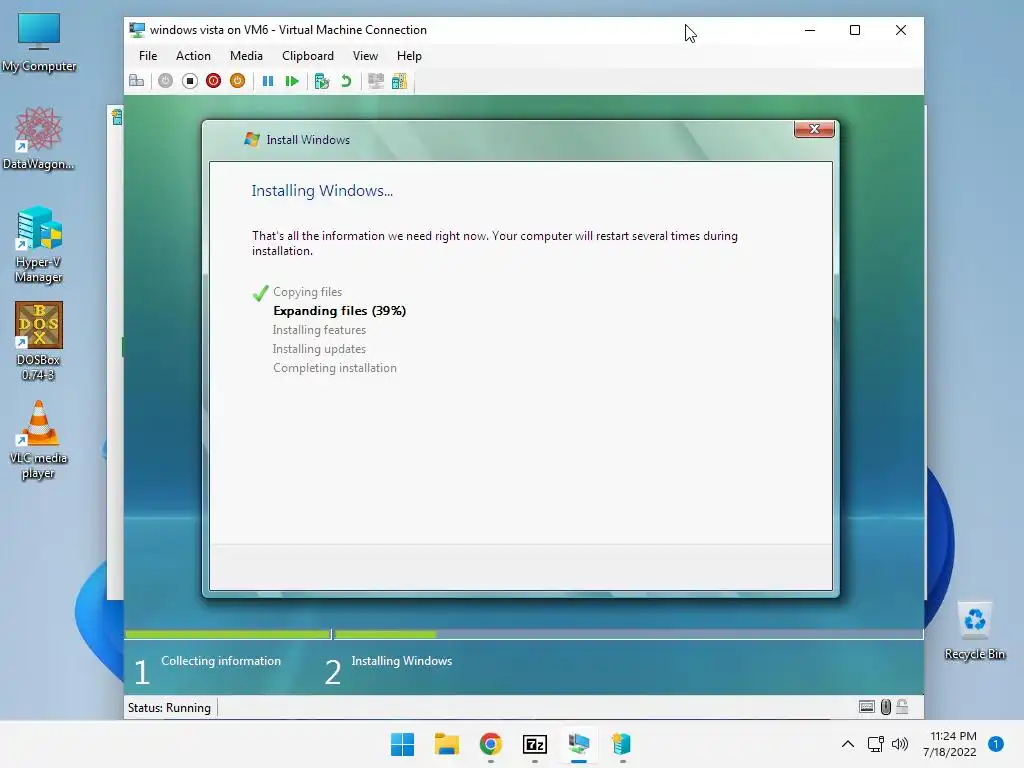Screen dimensions: 1024x768
Task: Click the greyed-out enhanced session icon
Action: pos(376,81)
